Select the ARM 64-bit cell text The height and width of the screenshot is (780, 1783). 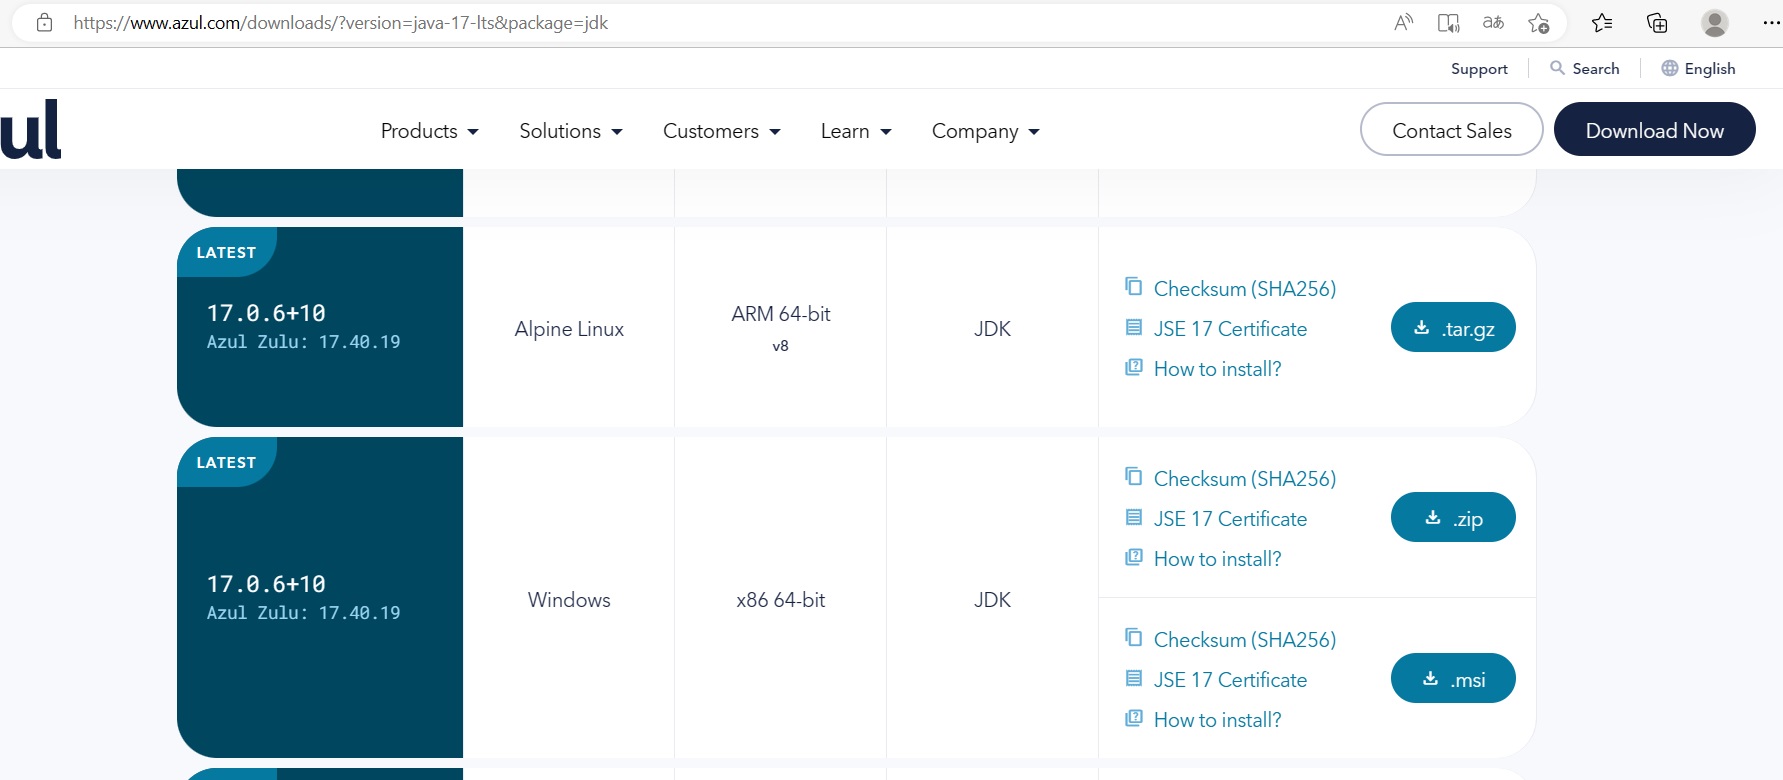tap(781, 314)
